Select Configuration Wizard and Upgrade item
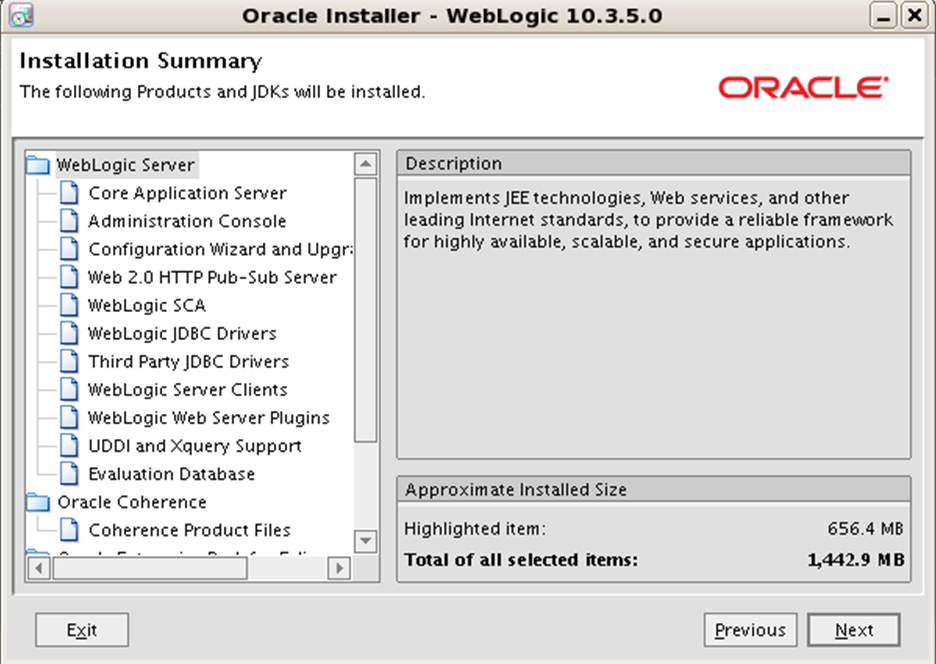This screenshot has height=664, width=936. tap(220, 249)
